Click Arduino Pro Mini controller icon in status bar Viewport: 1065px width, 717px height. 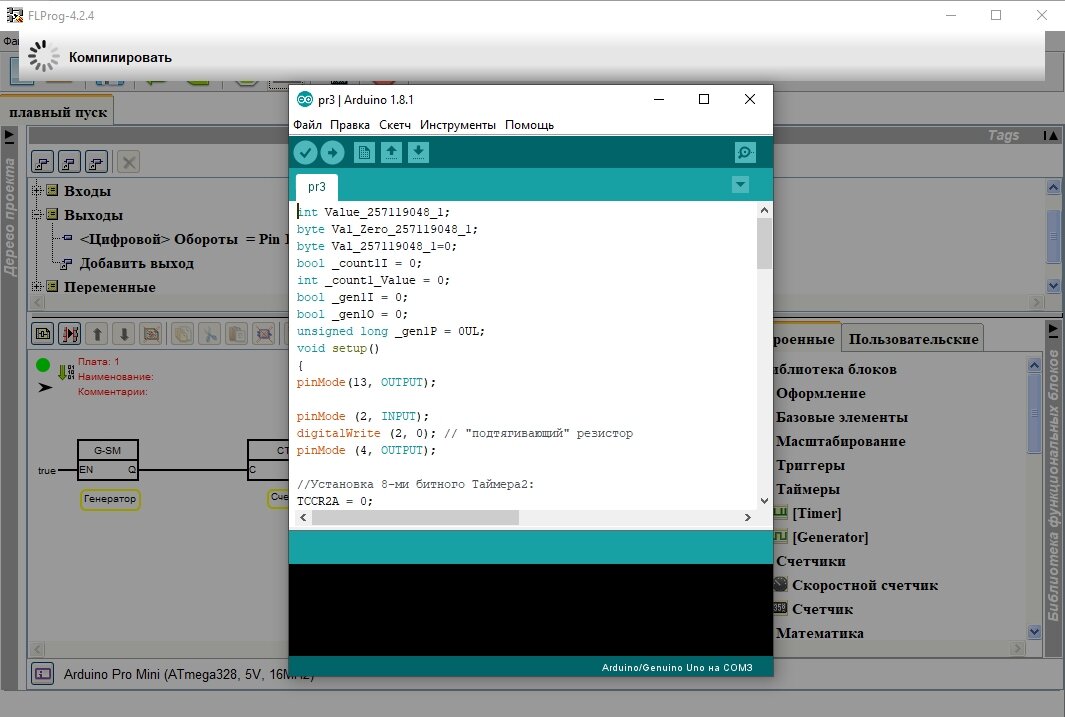click(43, 674)
